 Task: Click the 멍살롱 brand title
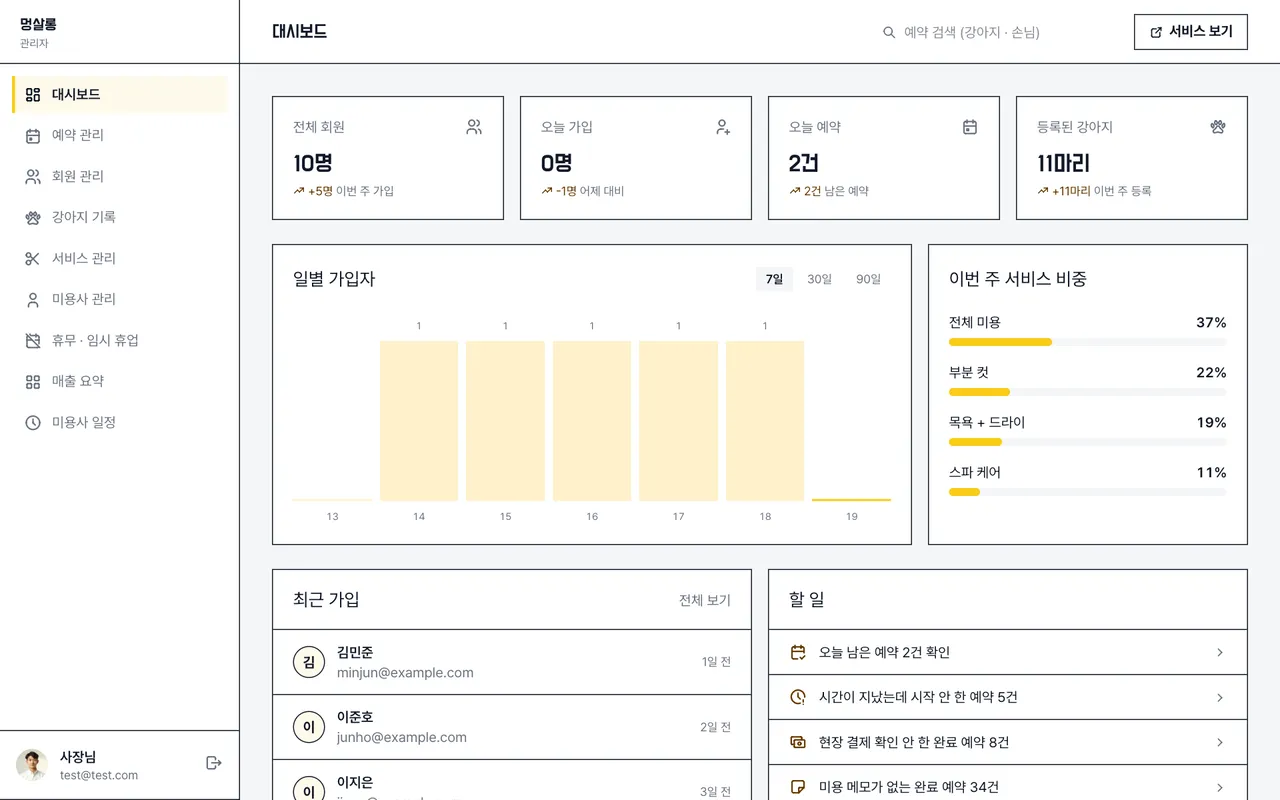pos(36,24)
